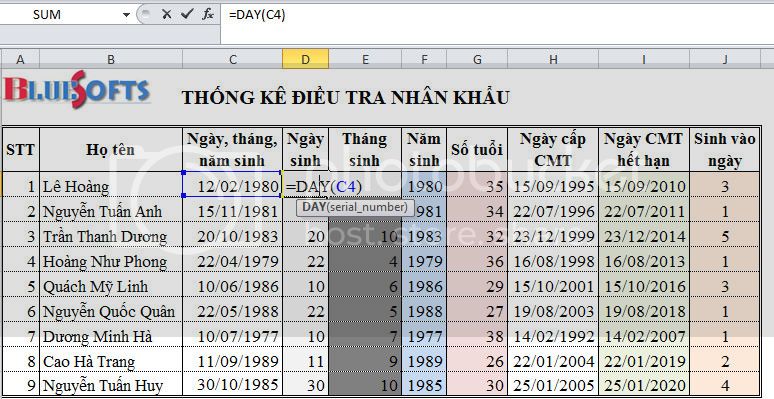Viewport: 774px width, 399px height.
Task: Click the DAY function tooltip link
Action: point(313,207)
